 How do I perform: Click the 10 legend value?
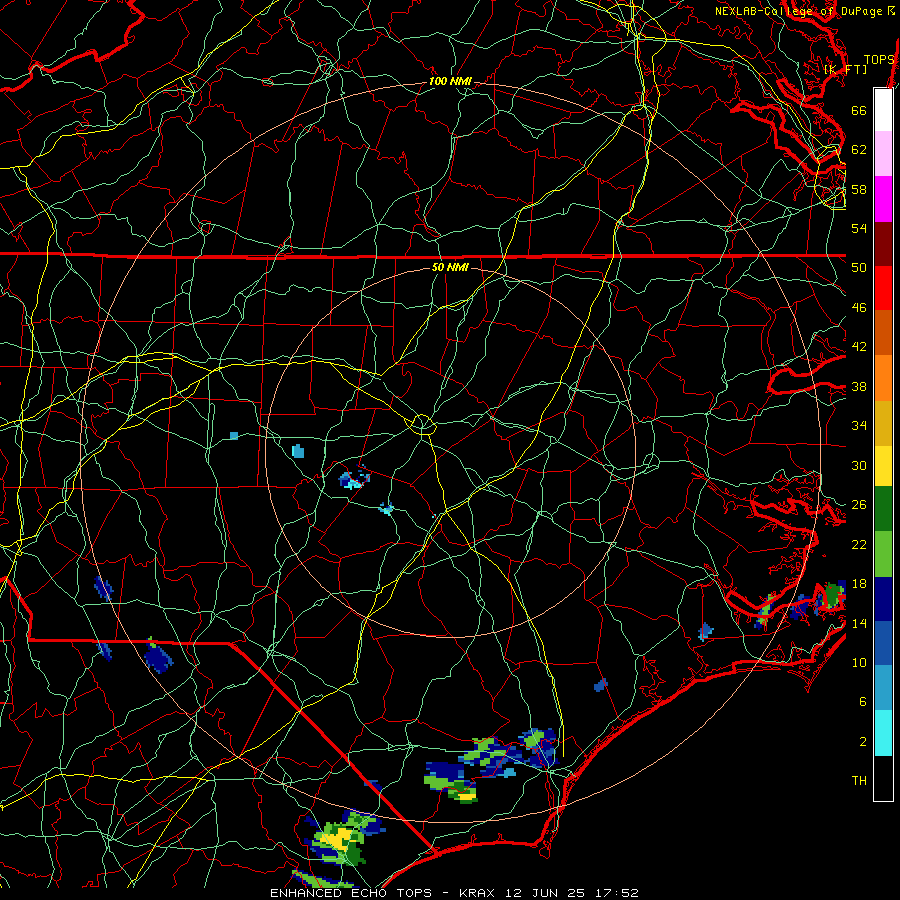coord(859,662)
